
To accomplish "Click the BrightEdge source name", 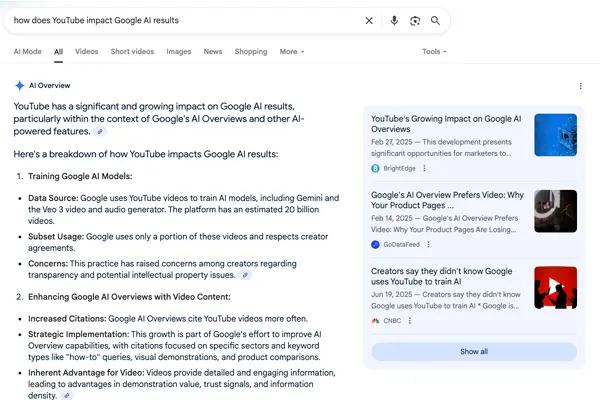I will [399, 168].
